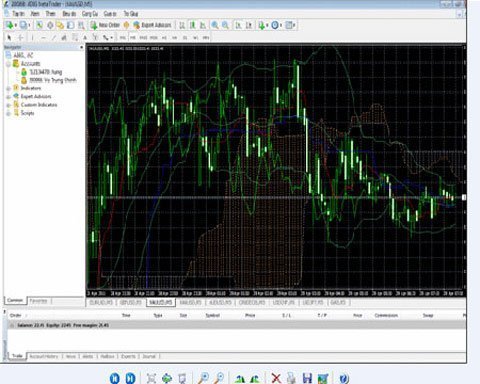
Task: Toggle the Terminal panel from the toolbar
Action: tap(70, 25)
